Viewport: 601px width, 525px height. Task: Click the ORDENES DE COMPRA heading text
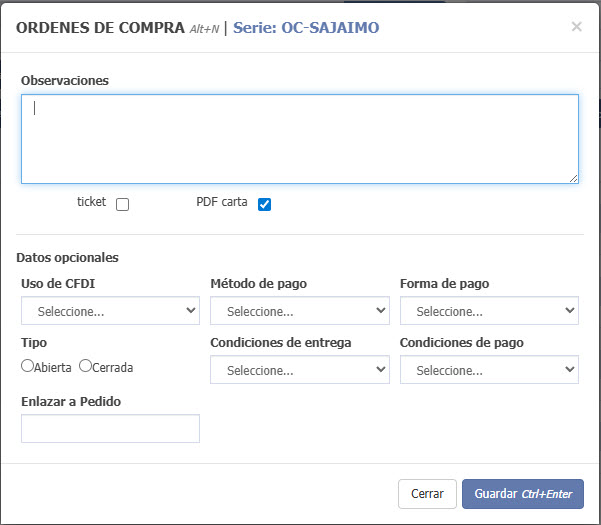(x=100, y=28)
